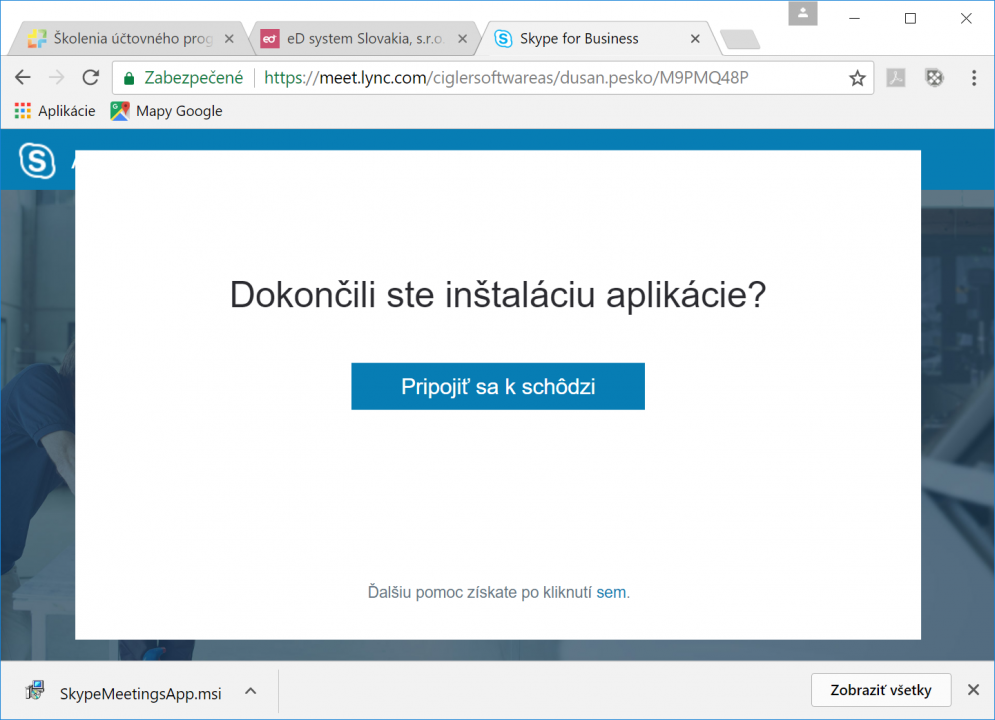Open Mapy Google bookmark
This screenshot has width=995, height=720.
(167, 111)
